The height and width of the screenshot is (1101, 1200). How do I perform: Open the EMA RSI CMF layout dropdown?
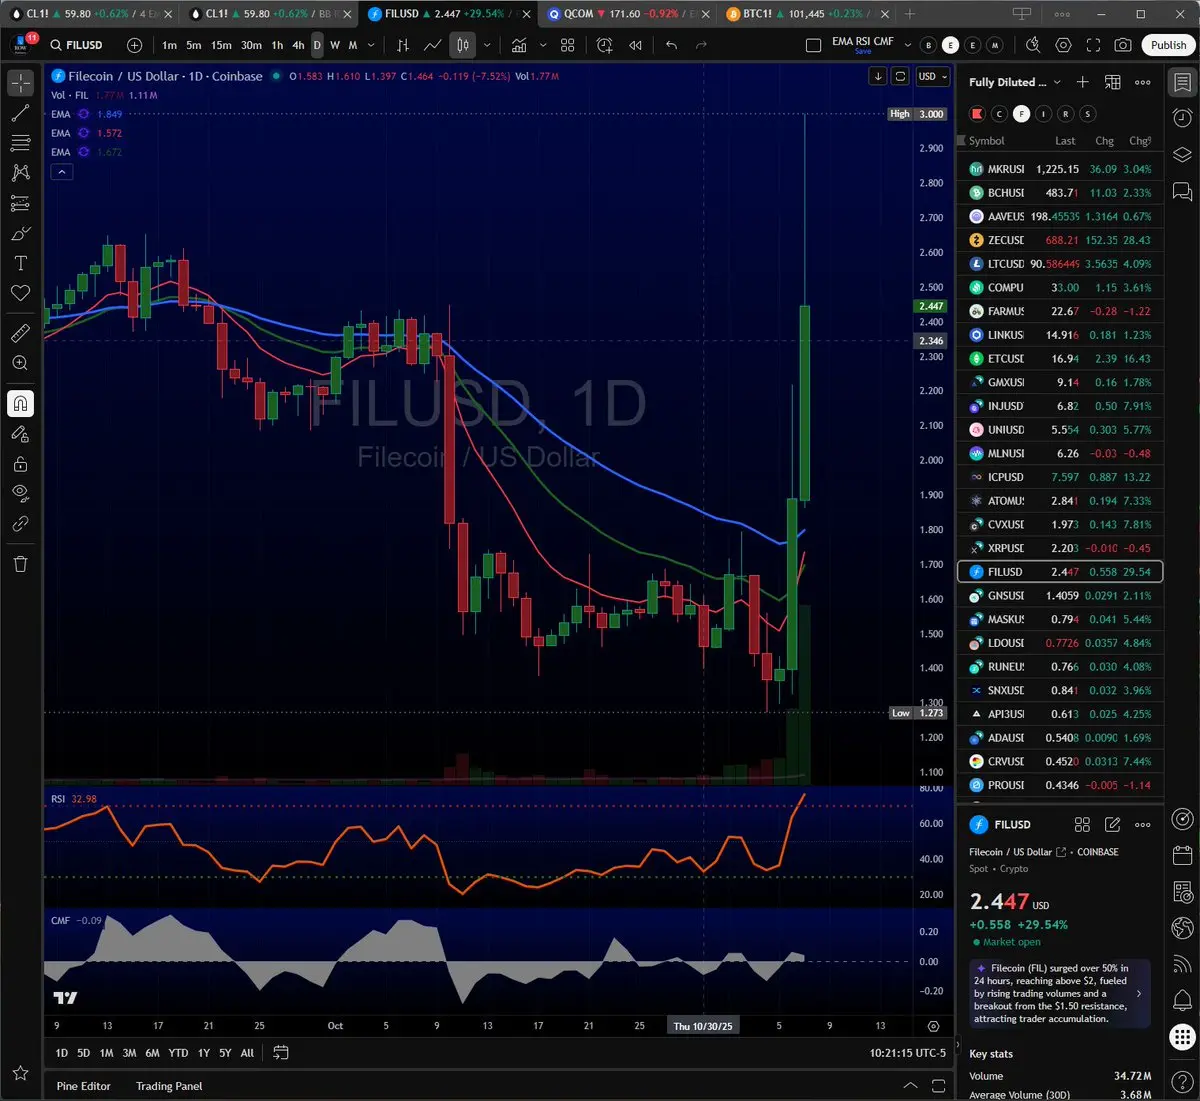(908, 45)
